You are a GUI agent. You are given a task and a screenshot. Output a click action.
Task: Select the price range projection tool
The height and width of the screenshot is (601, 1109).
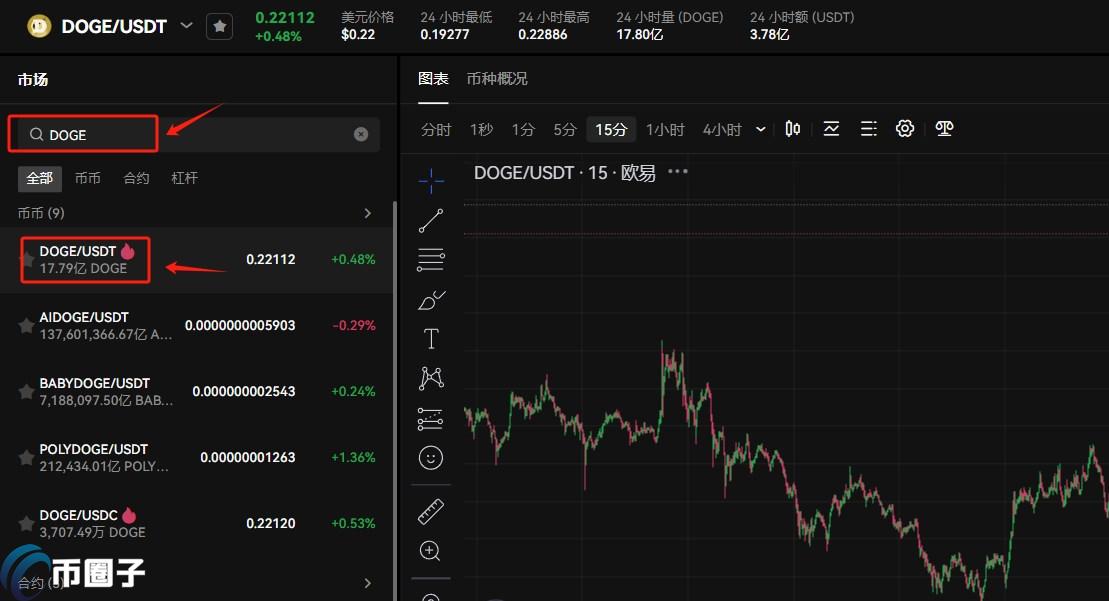(430, 419)
